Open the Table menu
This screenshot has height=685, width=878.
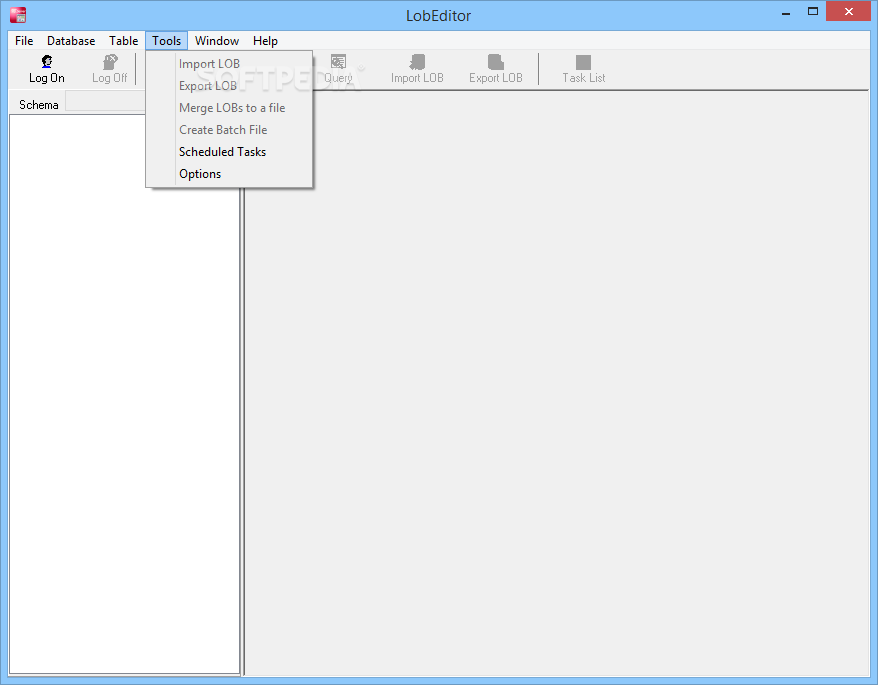124,41
